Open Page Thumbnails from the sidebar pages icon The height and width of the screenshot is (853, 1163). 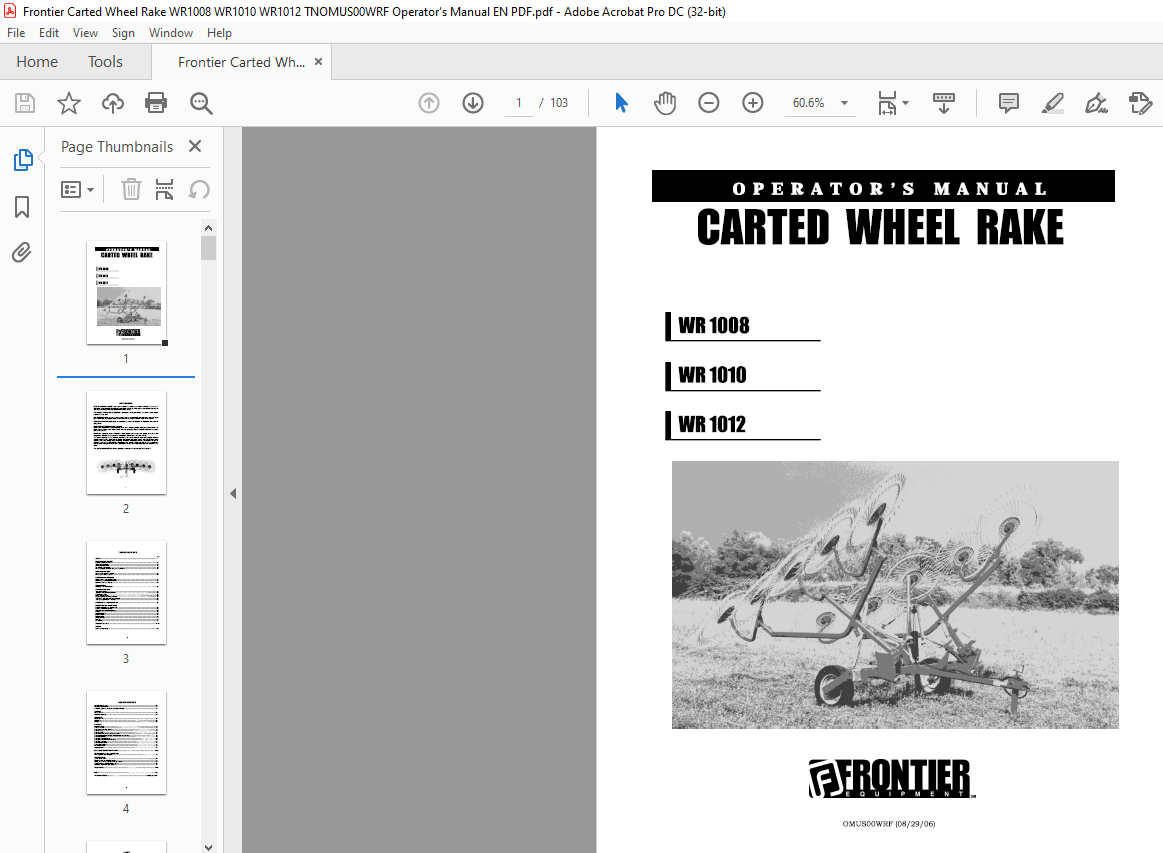(23, 159)
